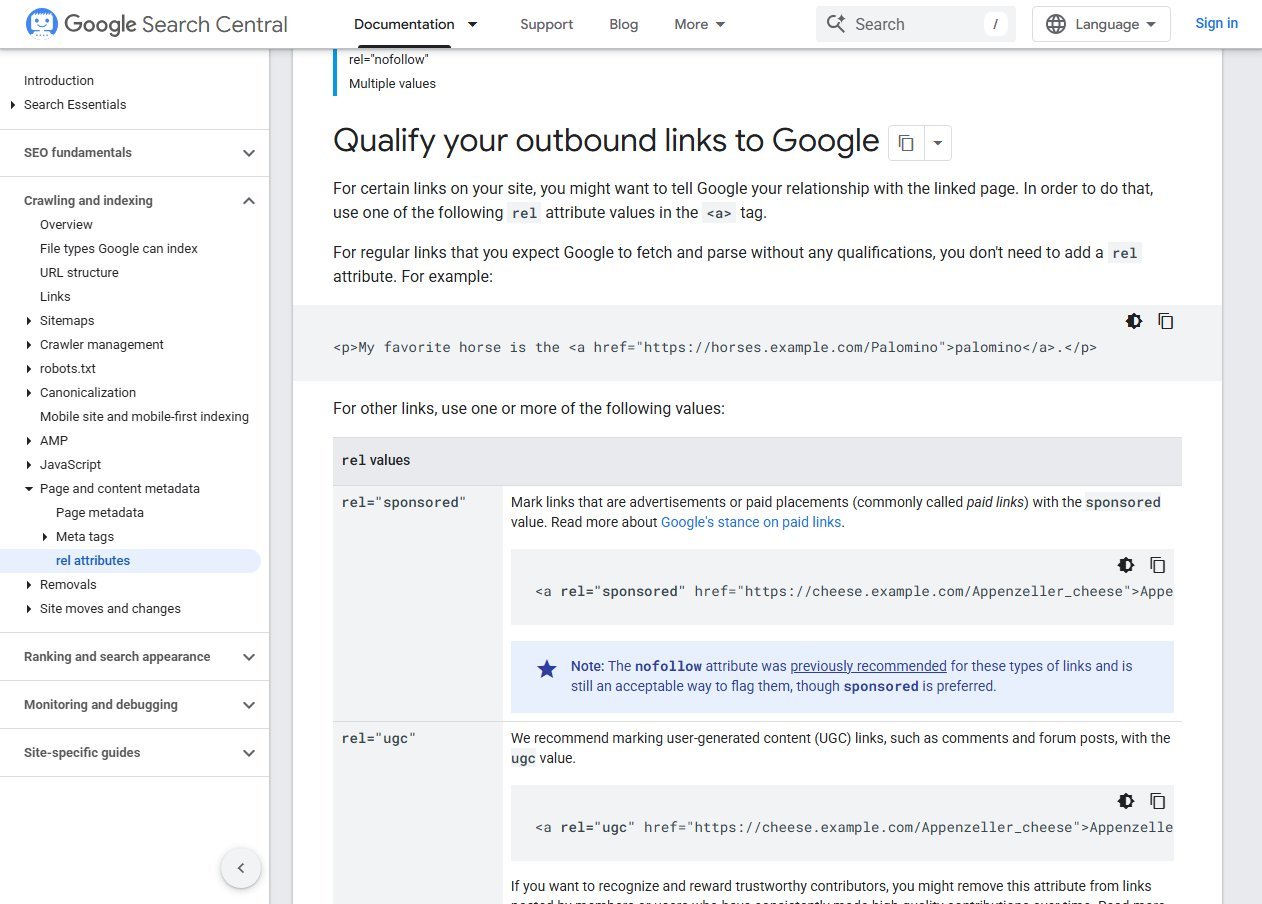Open the previously recommended link
This screenshot has height=904, width=1262.
pos(868,666)
